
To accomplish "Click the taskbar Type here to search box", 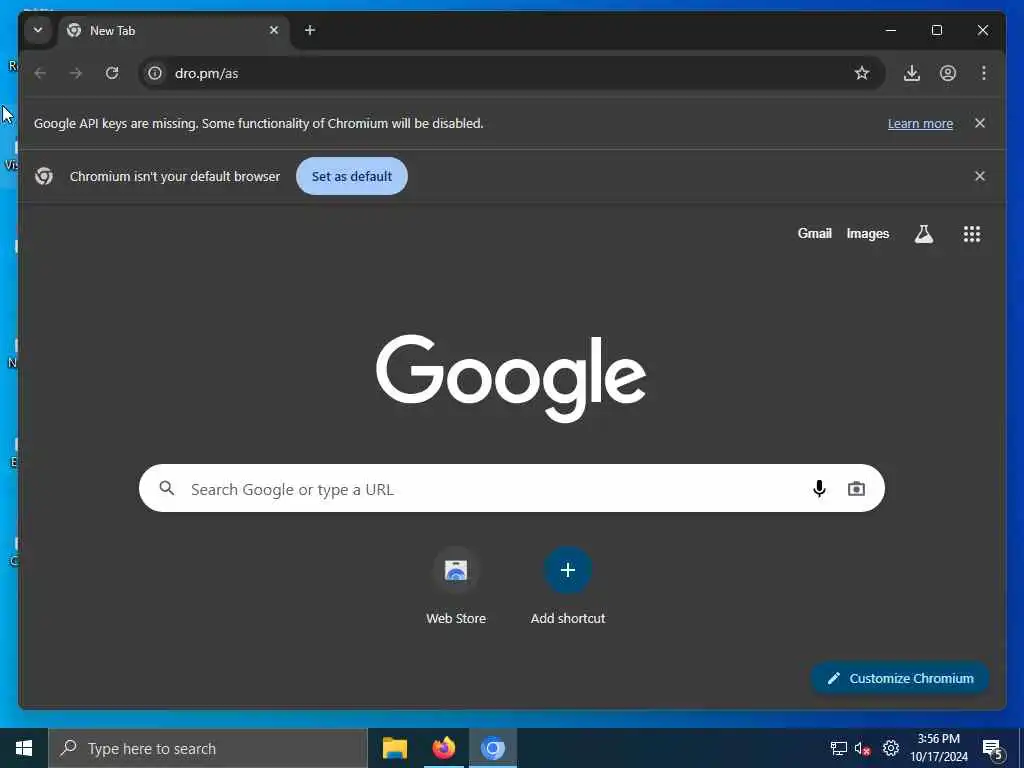I will 208,748.
